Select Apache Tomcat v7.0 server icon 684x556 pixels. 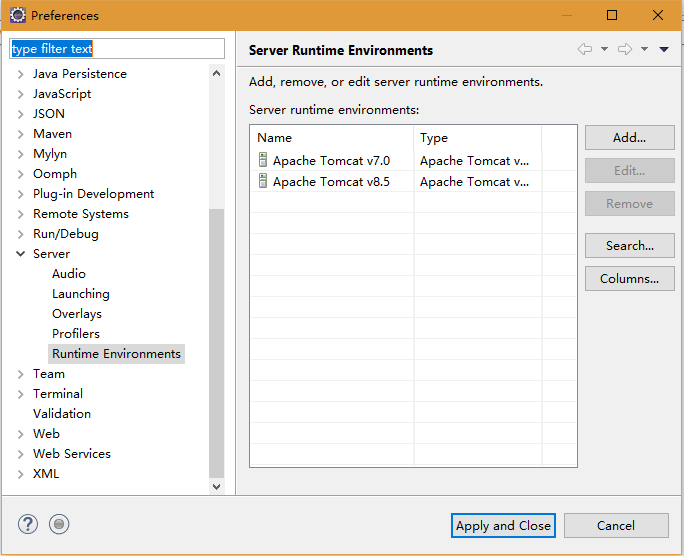coord(263,160)
